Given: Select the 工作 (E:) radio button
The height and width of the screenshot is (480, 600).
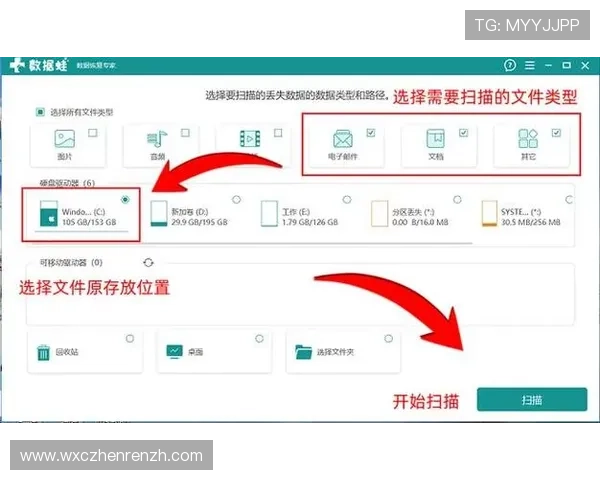Looking at the screenshot, I should click(347, 199).
